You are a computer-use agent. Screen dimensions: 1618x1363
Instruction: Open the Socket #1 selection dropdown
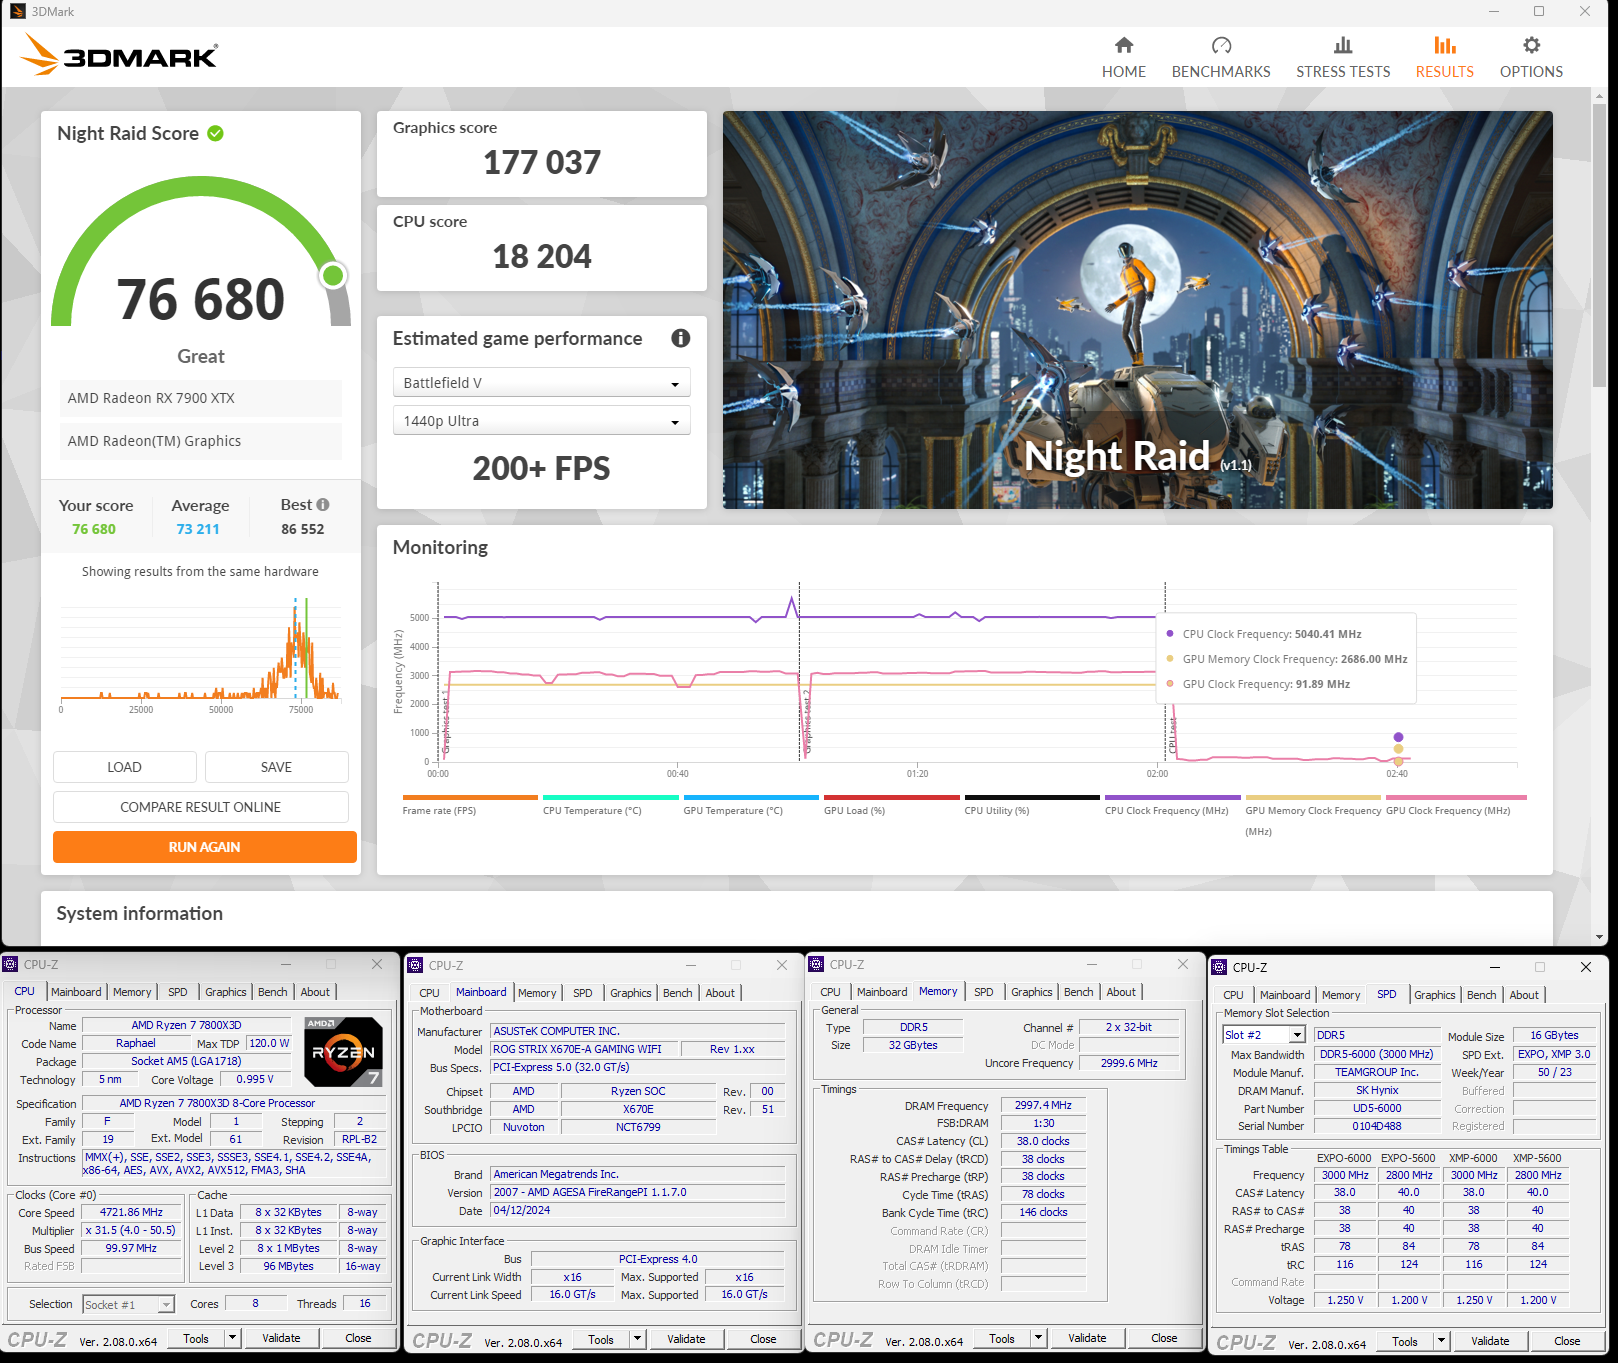click(128, 1305)
